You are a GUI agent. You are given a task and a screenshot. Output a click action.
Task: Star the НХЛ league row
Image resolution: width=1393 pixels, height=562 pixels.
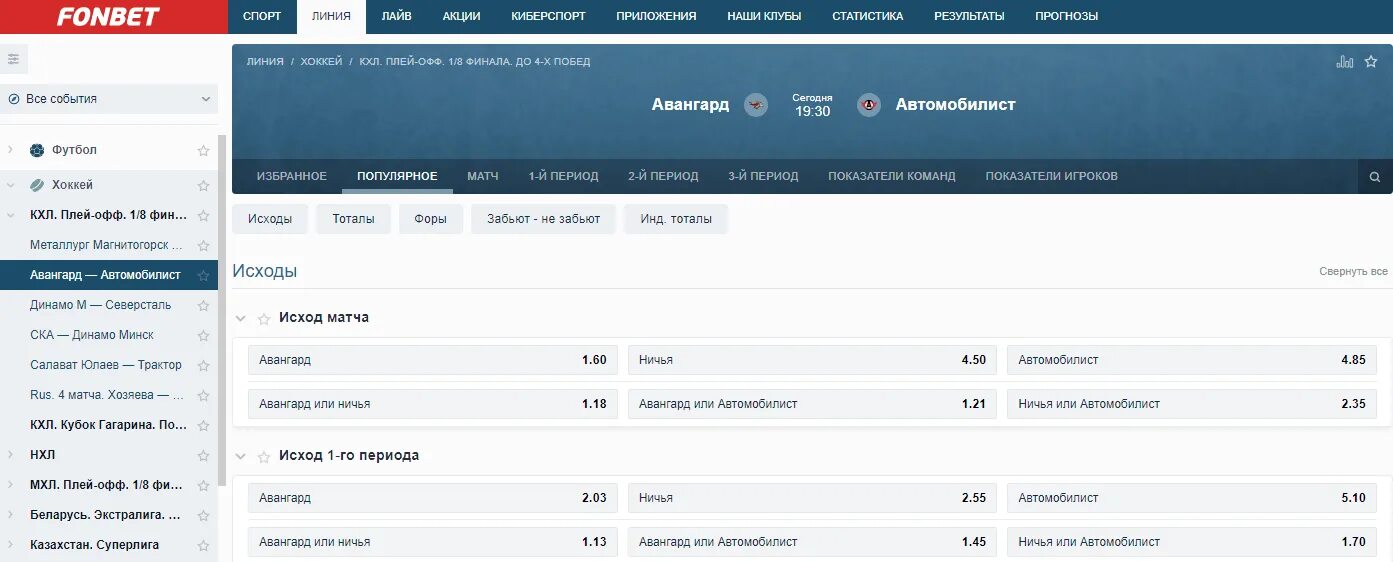(x=204, y=455)
